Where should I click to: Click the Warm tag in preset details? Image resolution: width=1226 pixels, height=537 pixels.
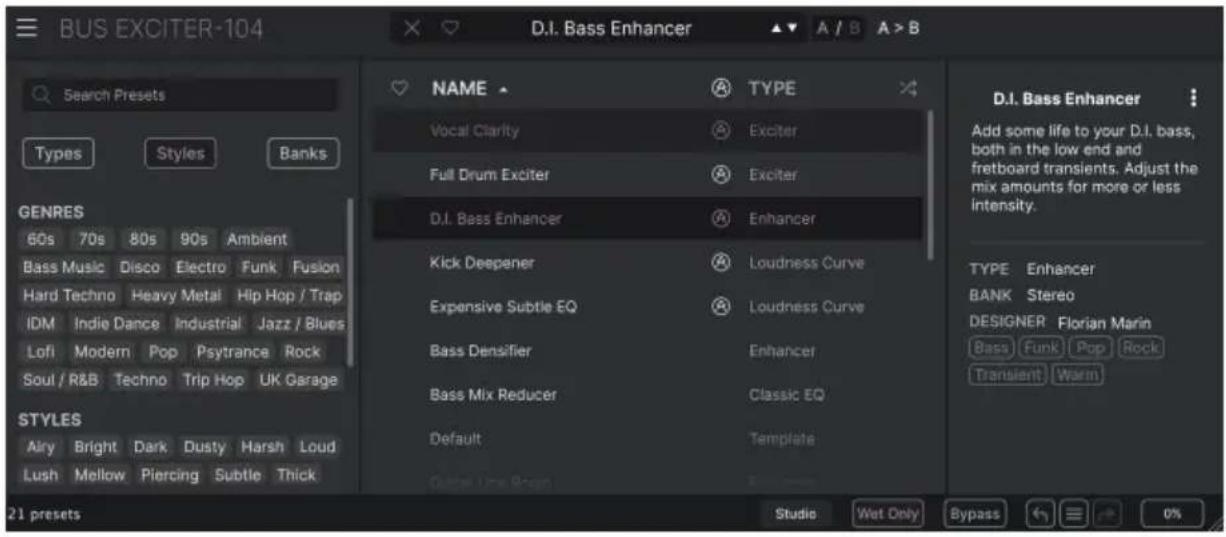pos(1077,375)
